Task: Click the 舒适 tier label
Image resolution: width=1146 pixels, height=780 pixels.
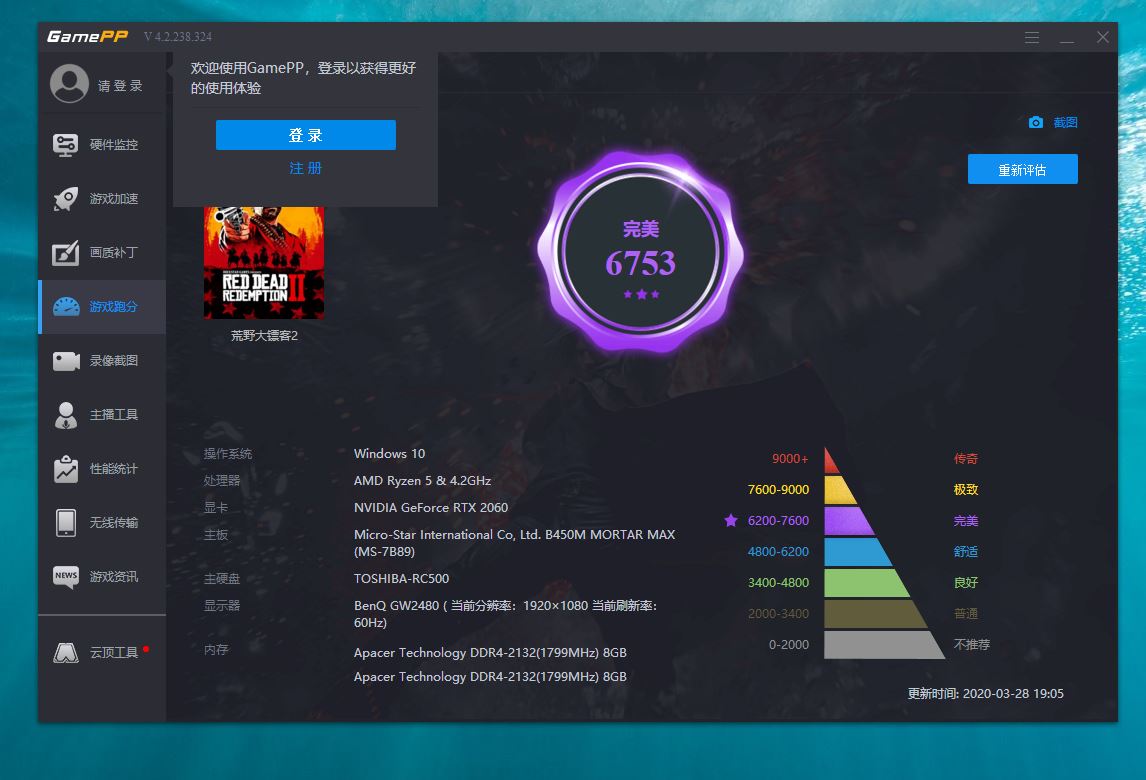Action: point(965,552)
